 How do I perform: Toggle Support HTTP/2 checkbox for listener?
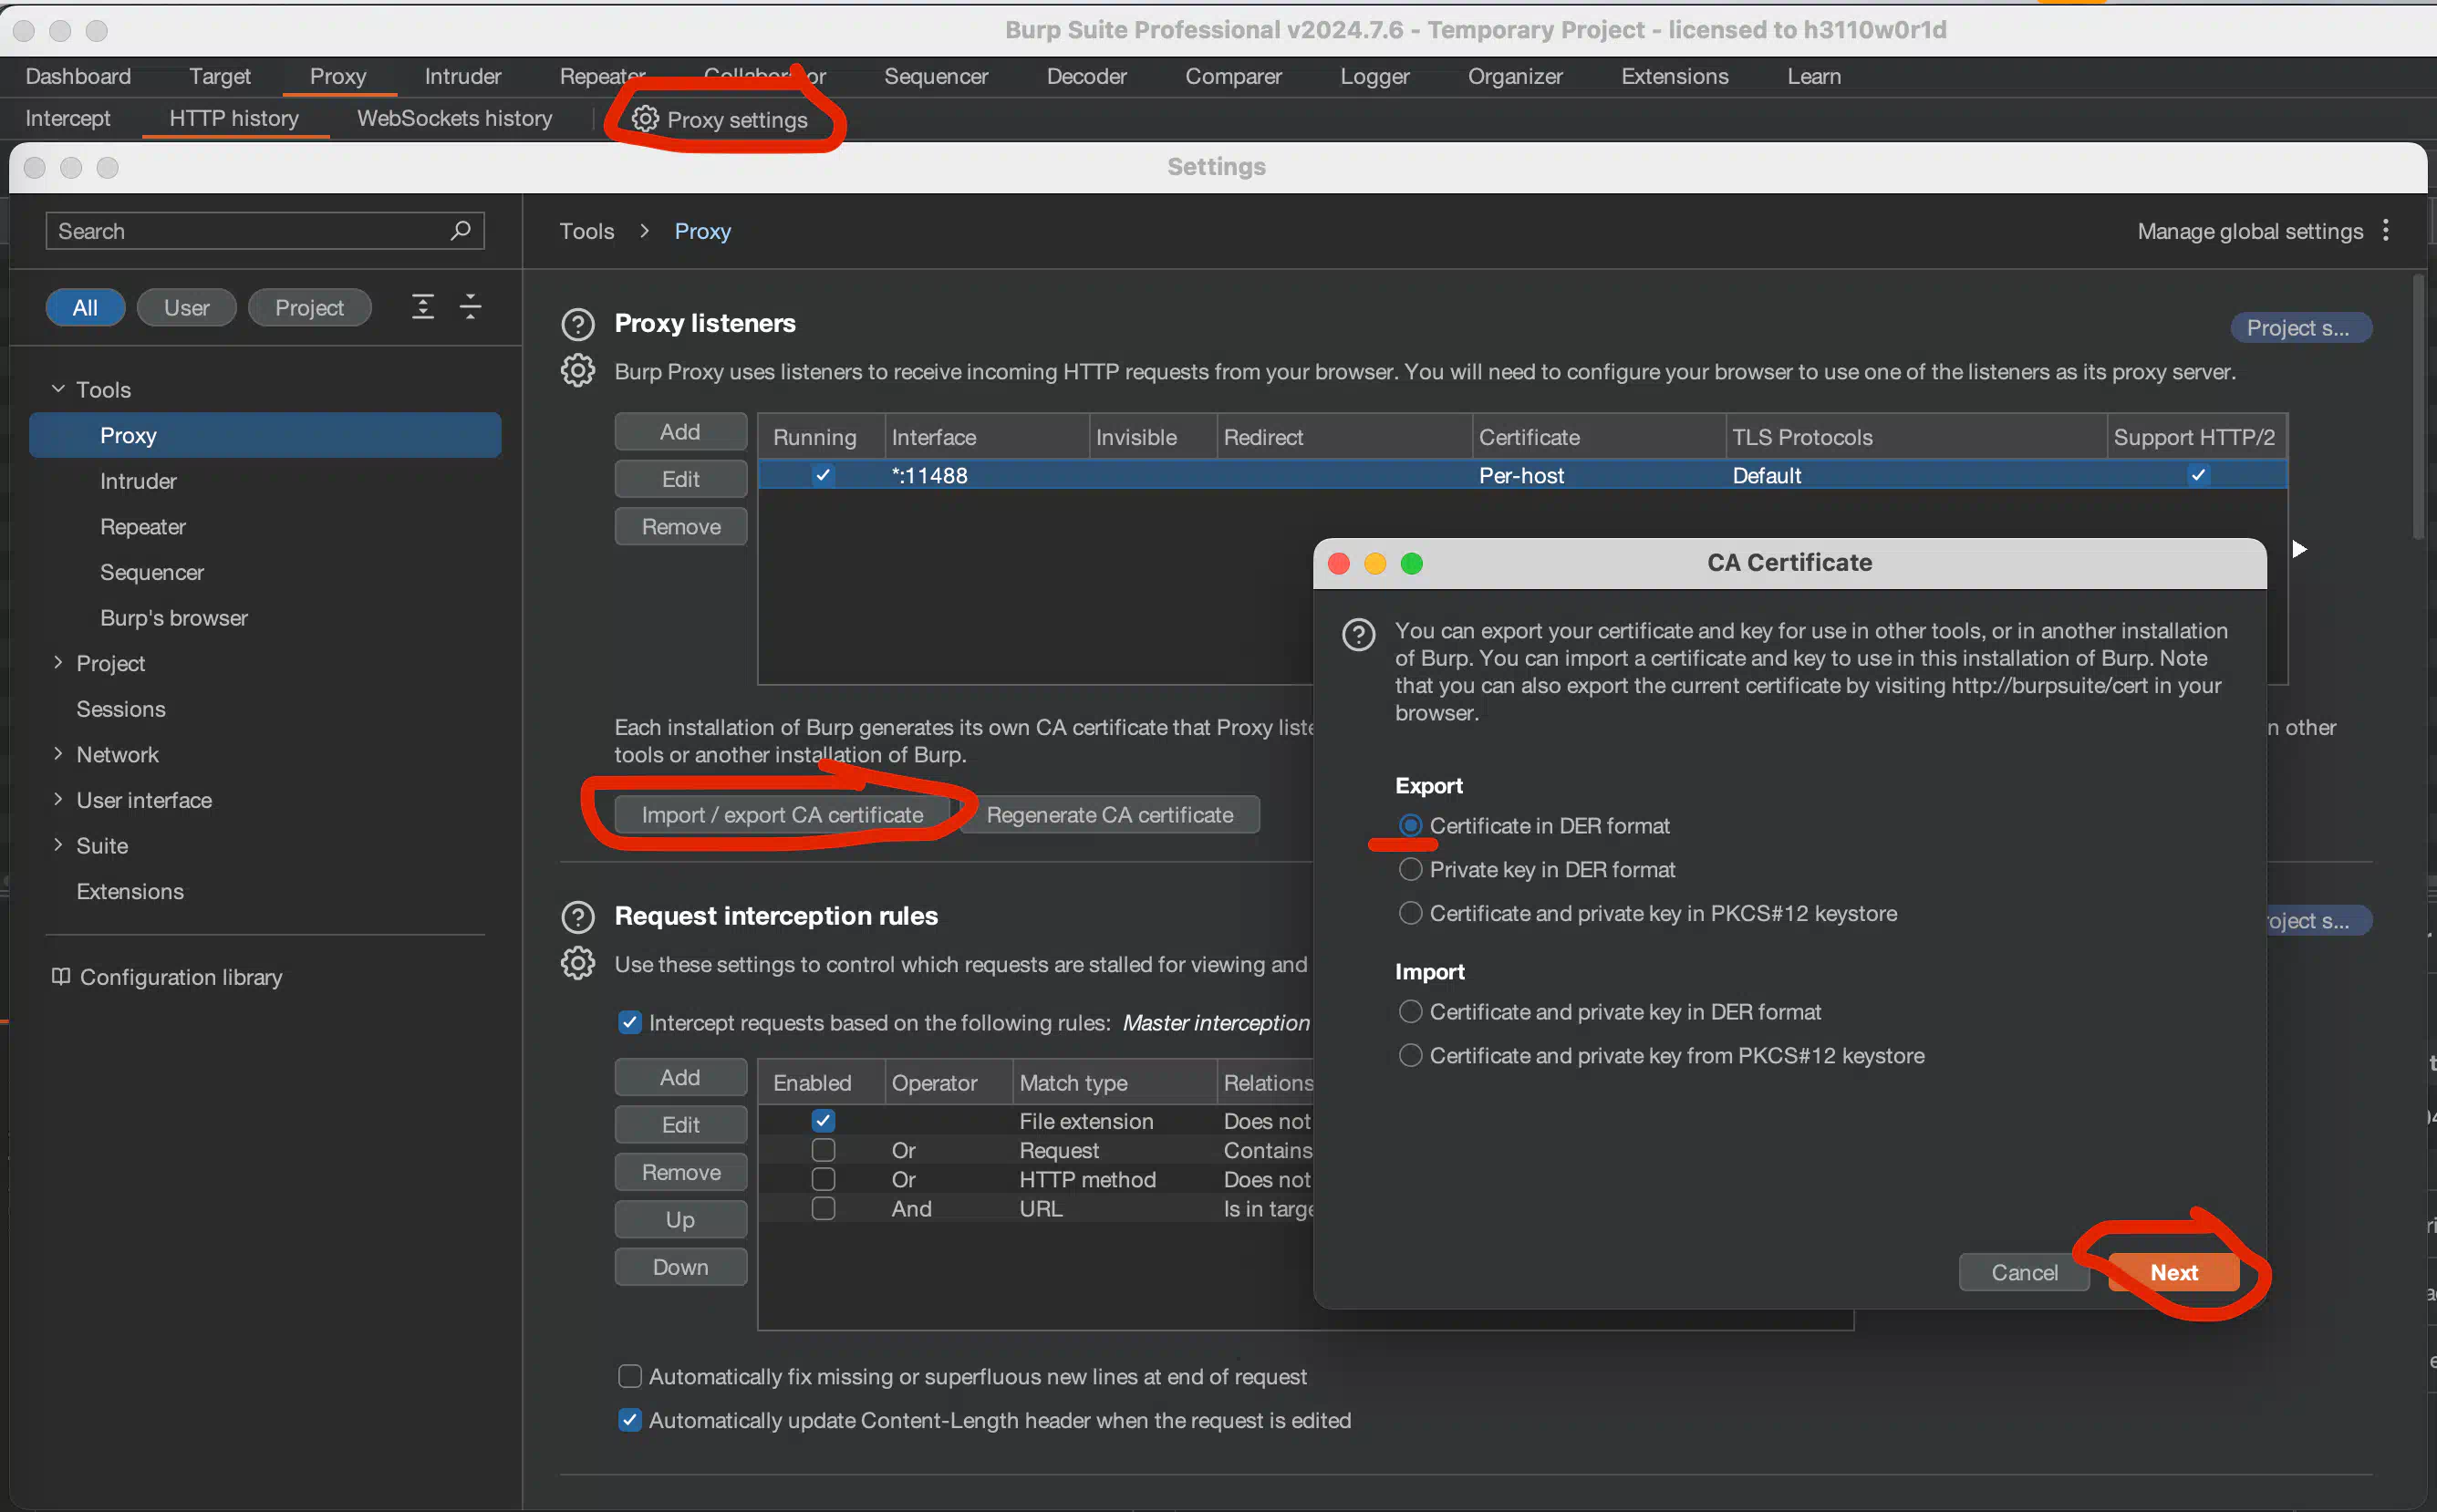pyautogui.click(x=2198, y=475)
